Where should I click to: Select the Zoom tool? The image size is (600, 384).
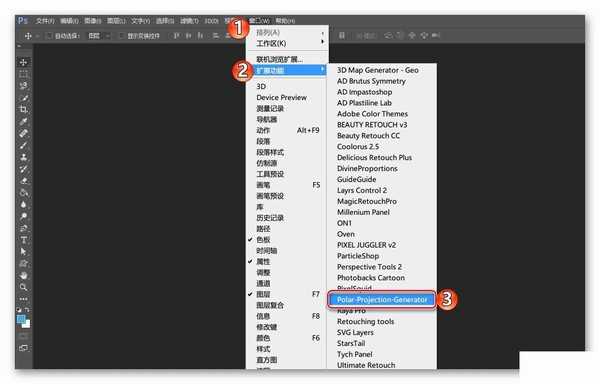[23, 287]
